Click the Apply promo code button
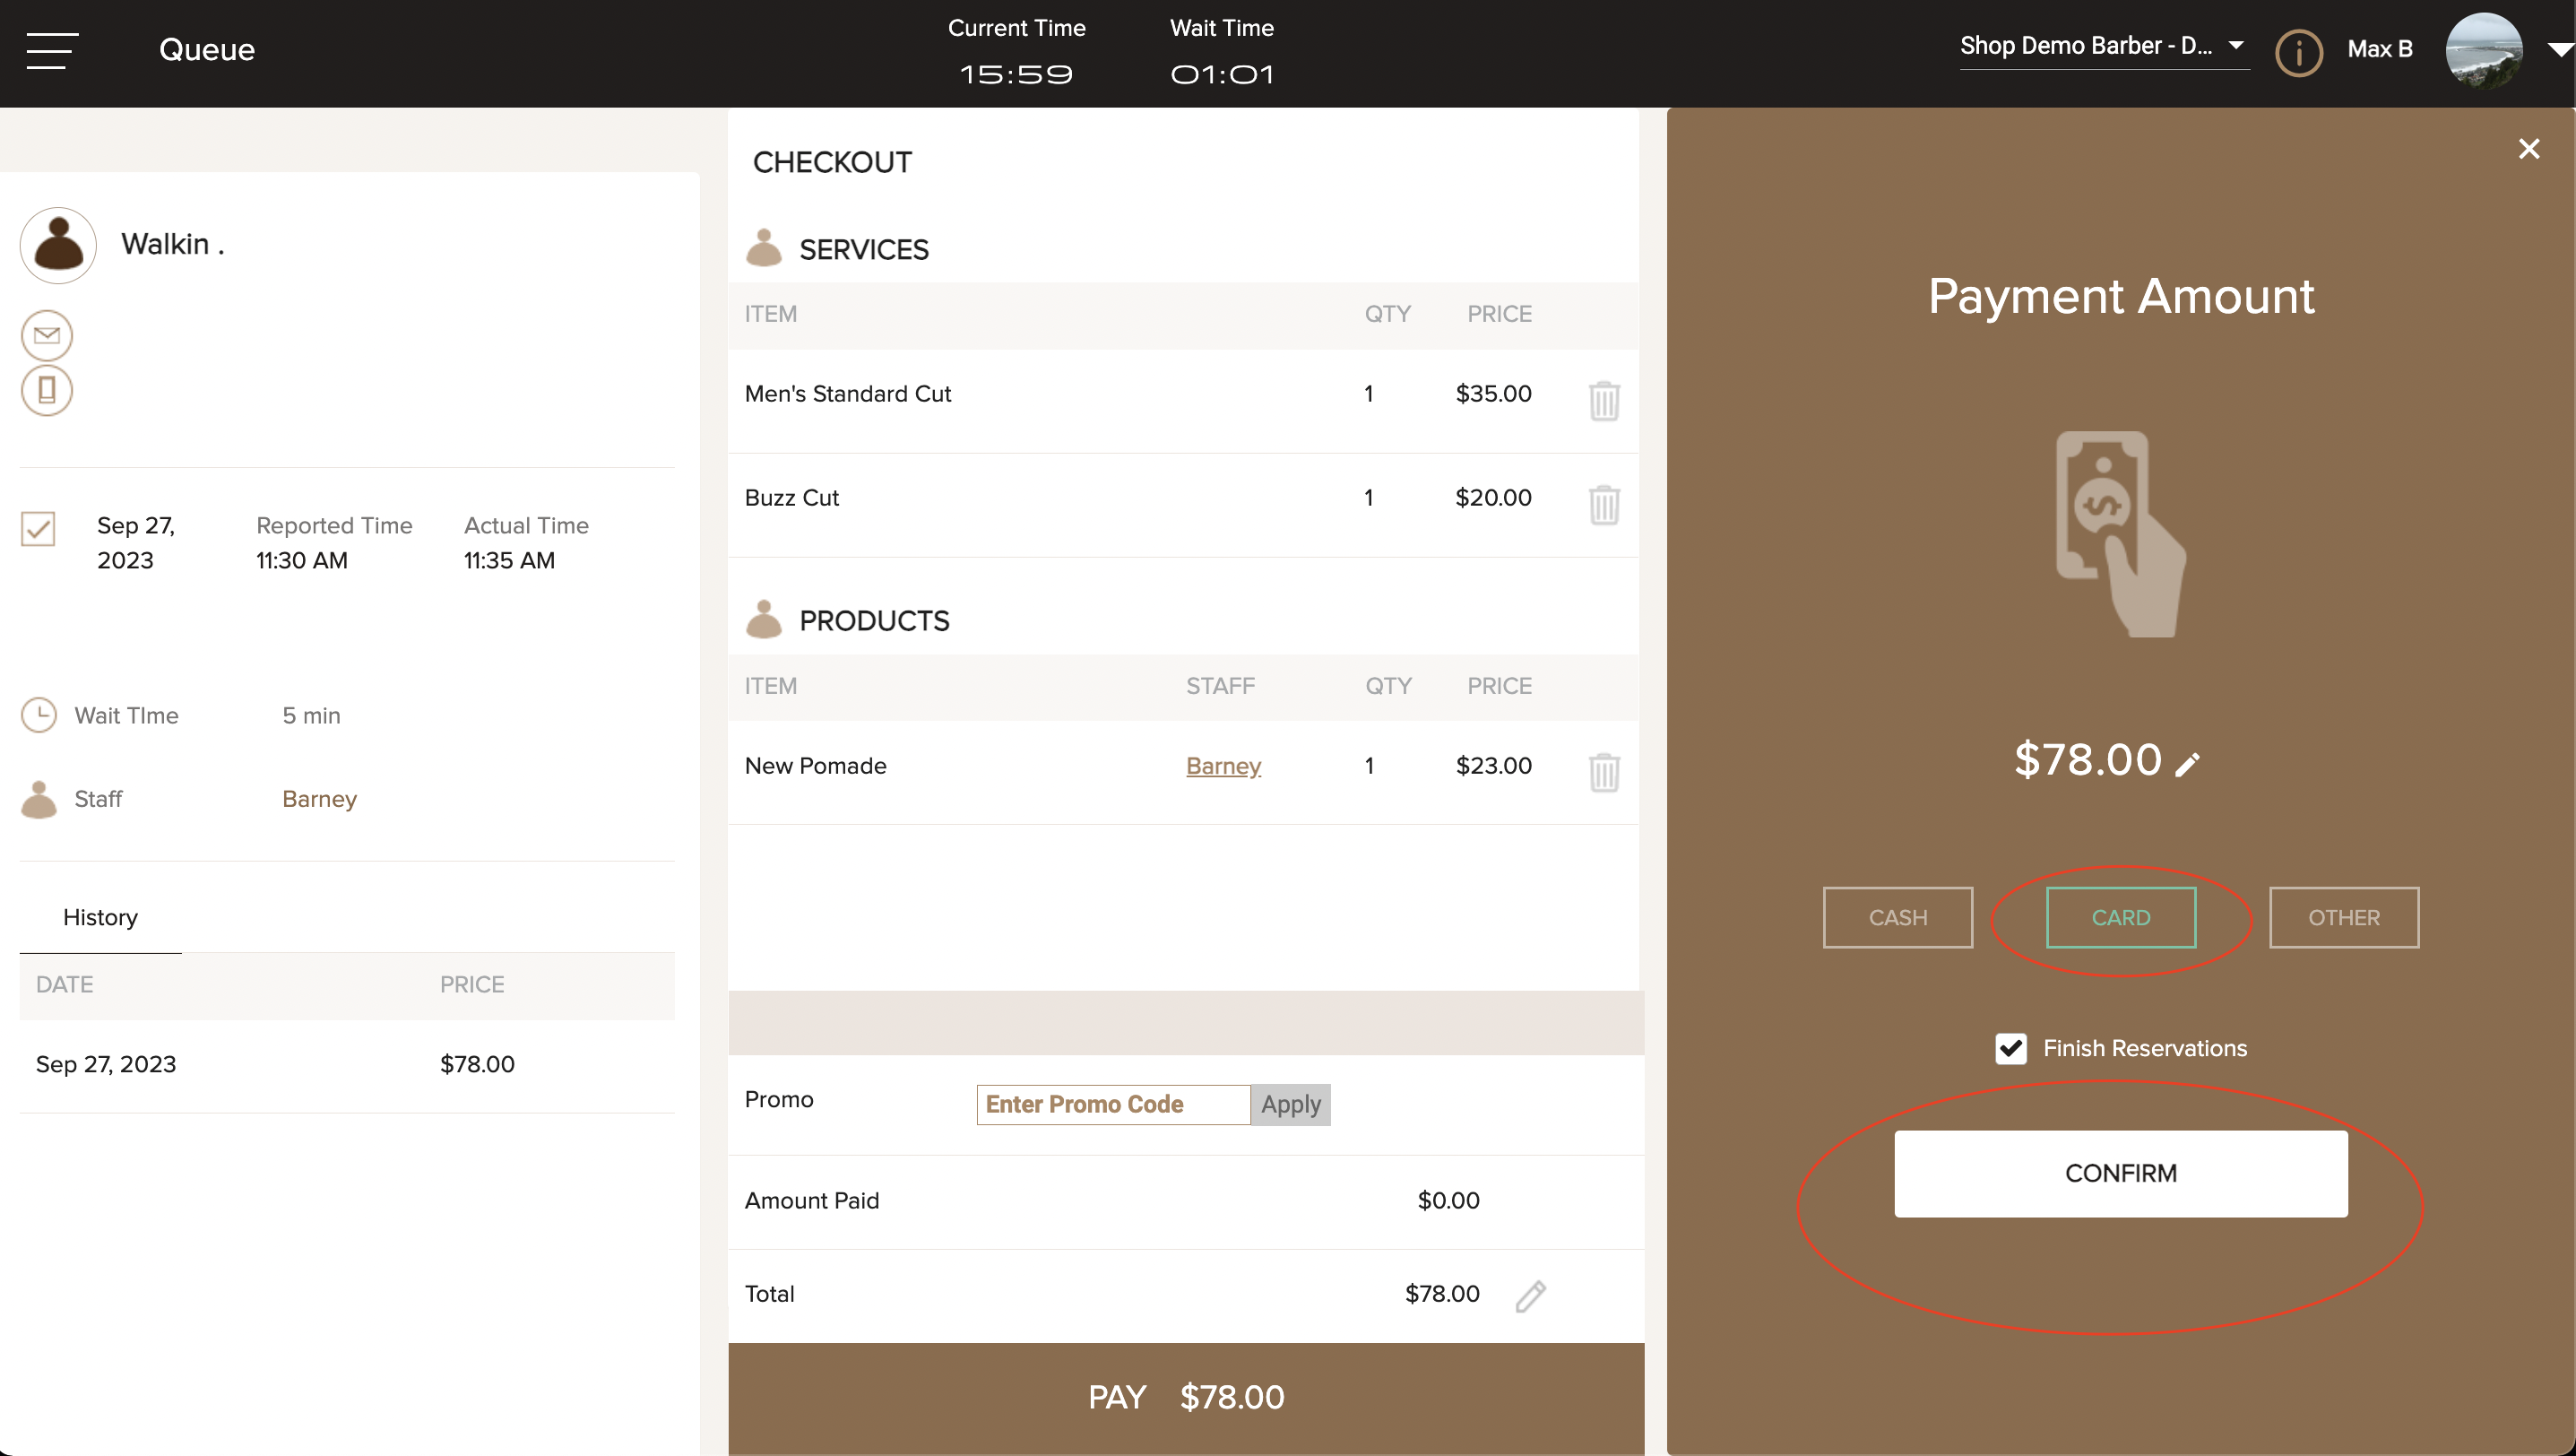2576x1456 pixels. tap(1288, 1104)
